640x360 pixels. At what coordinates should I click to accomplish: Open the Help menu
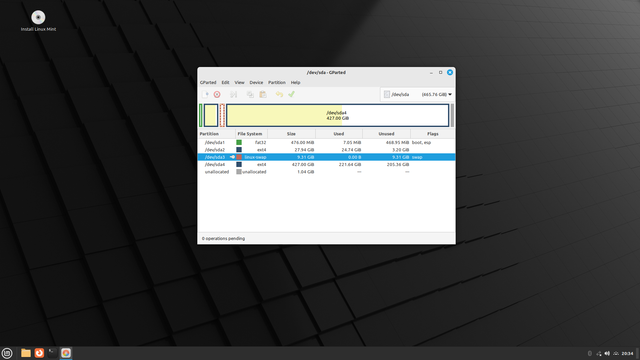(296, 82)
